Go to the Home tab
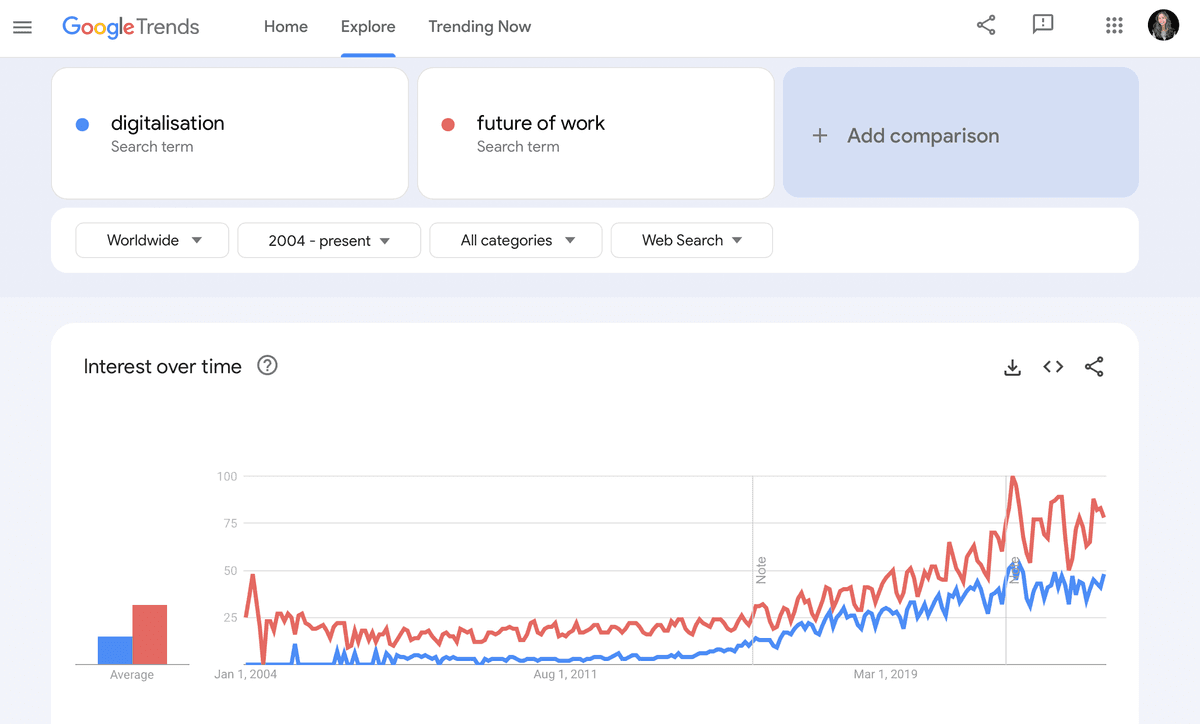This screenshot has width=1200, height=724. (x=285, y=27)
